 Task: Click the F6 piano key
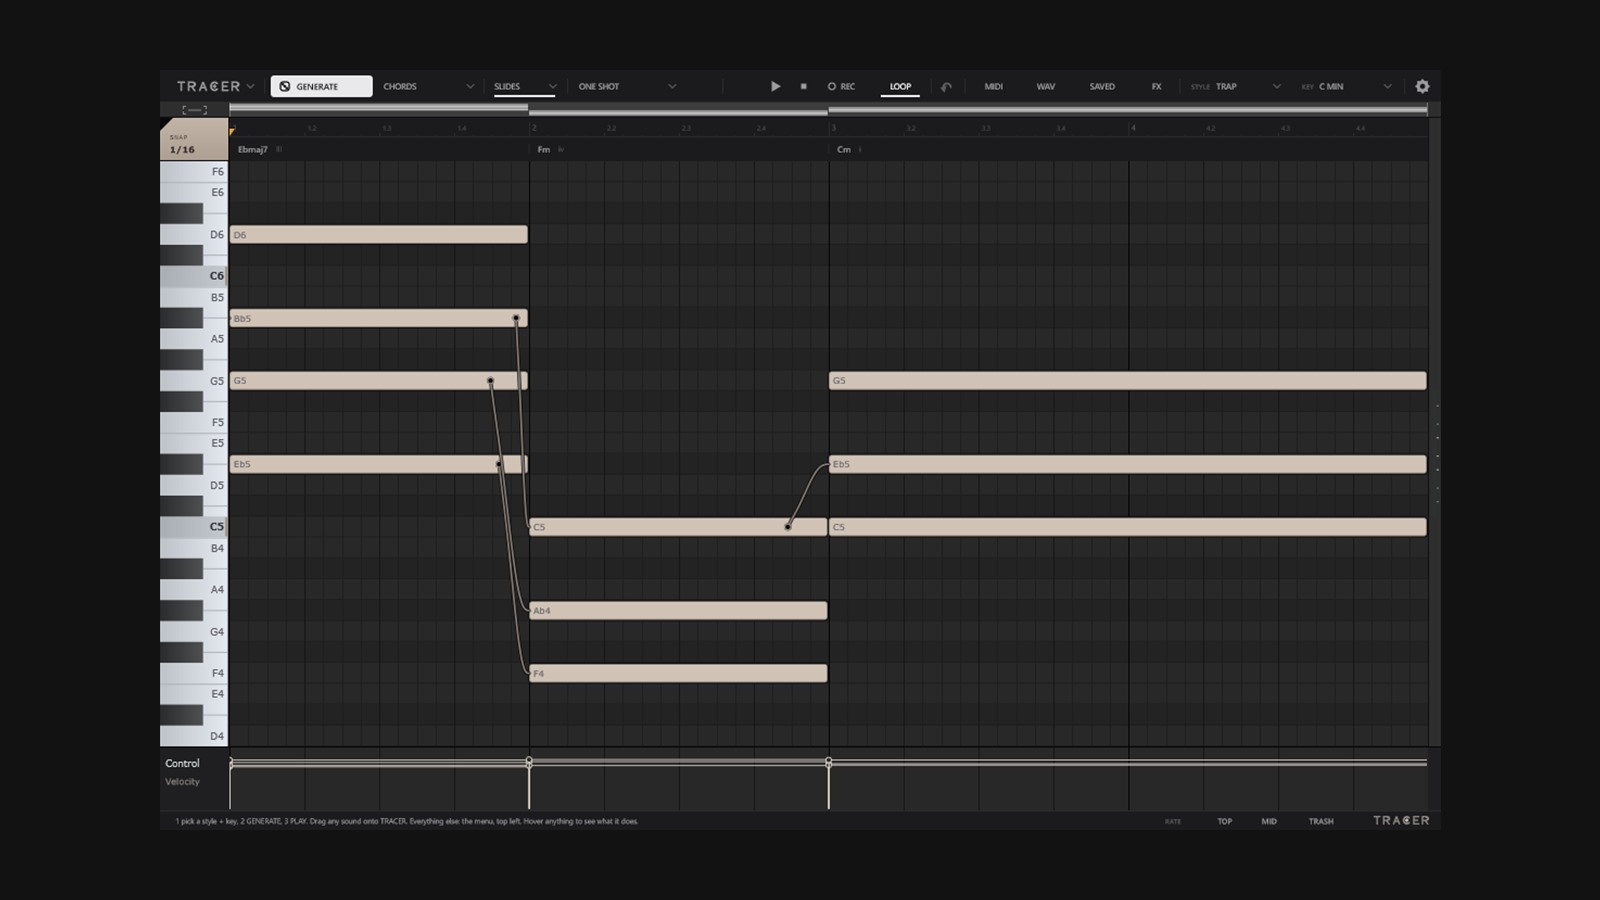point(194,172)
